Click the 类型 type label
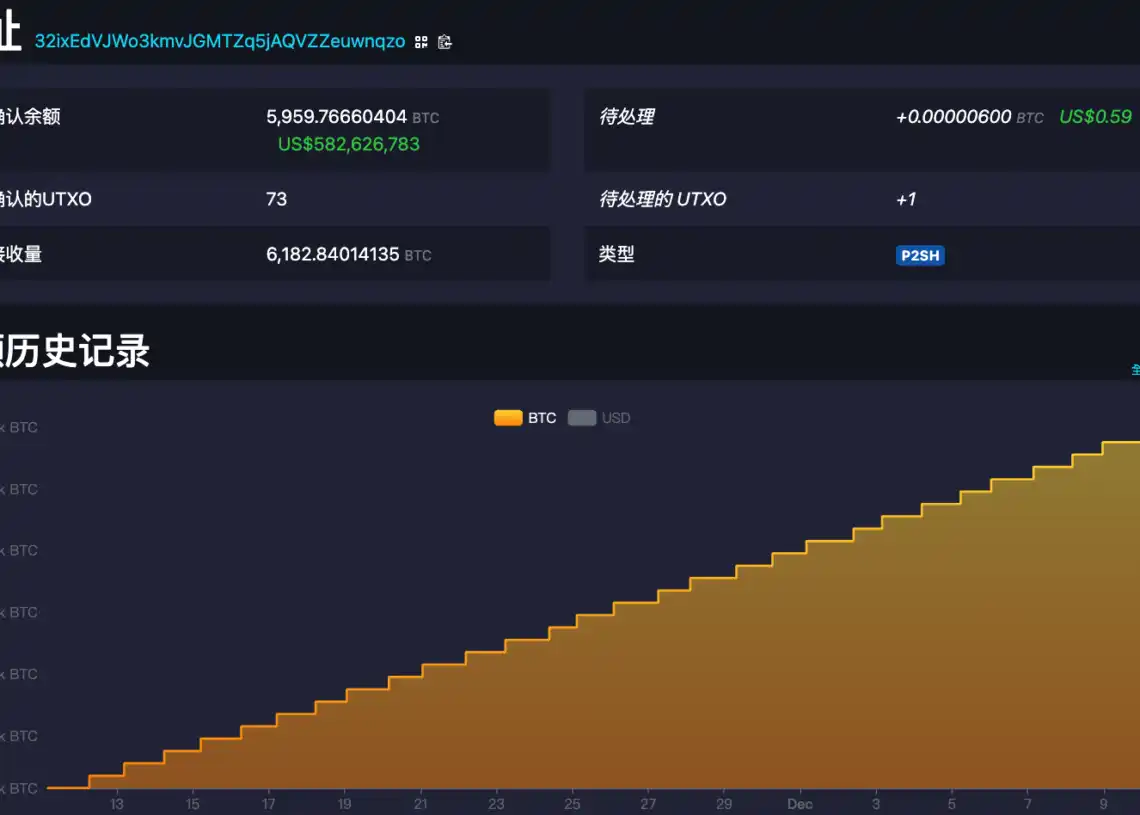 pos(616,254)
